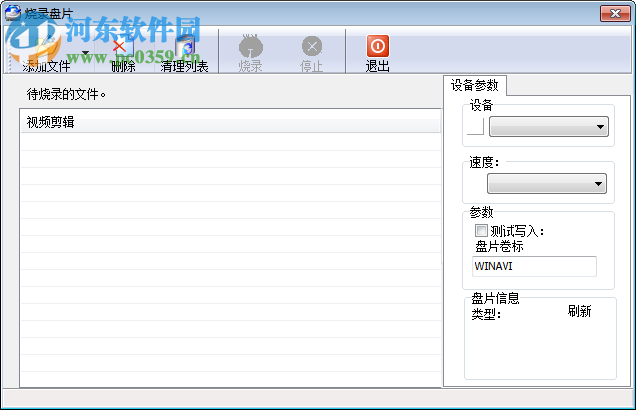Click the small square button beside device dropdown
This screenshot has width=636, height=410.
[475, 127]
